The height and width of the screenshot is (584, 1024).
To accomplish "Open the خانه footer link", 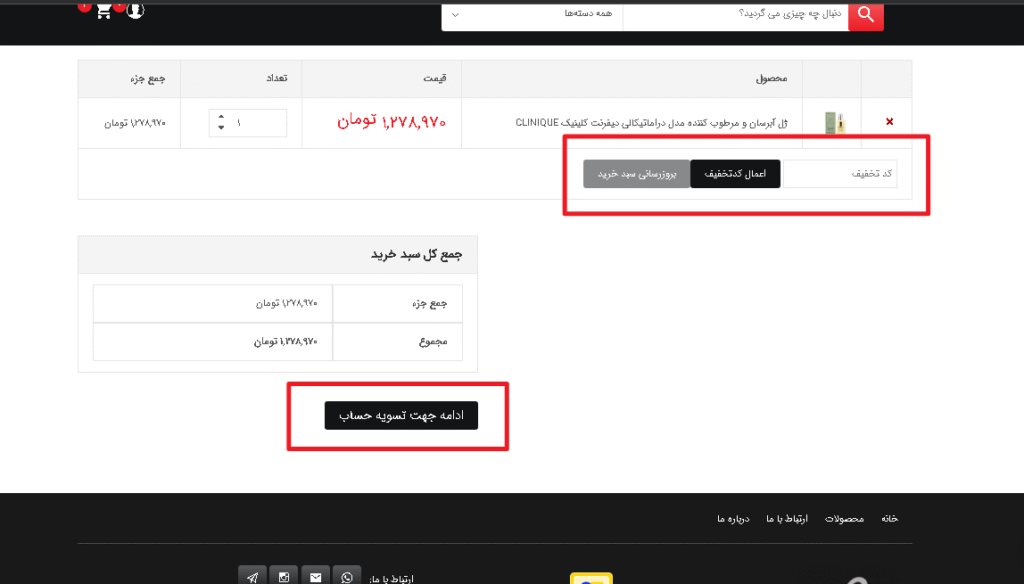I will pos(888,518).
